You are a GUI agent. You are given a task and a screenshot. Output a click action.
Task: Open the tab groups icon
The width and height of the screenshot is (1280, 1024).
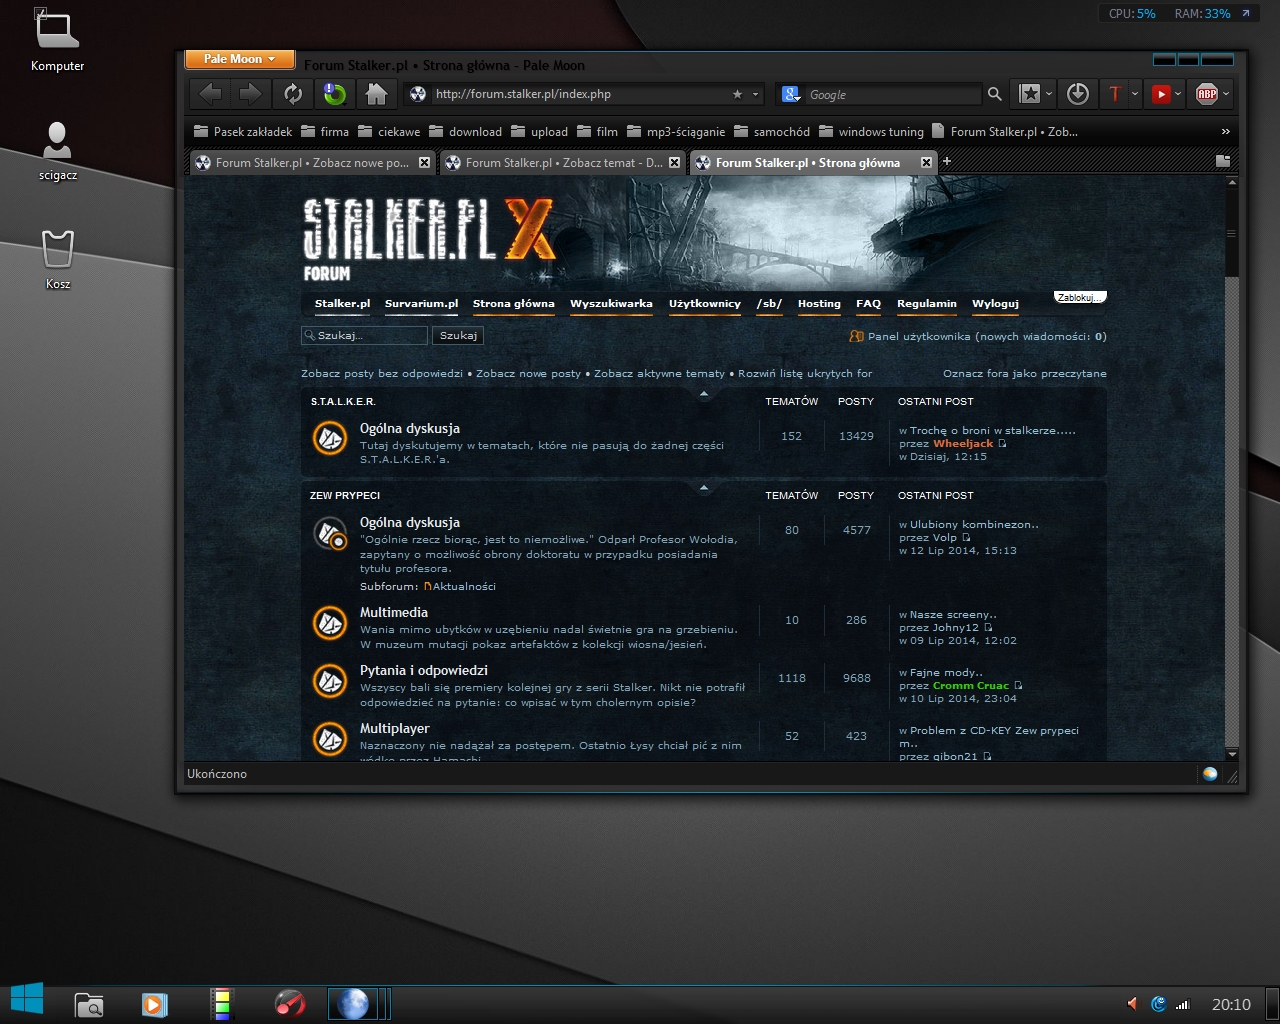click(x=1222, y=161)
